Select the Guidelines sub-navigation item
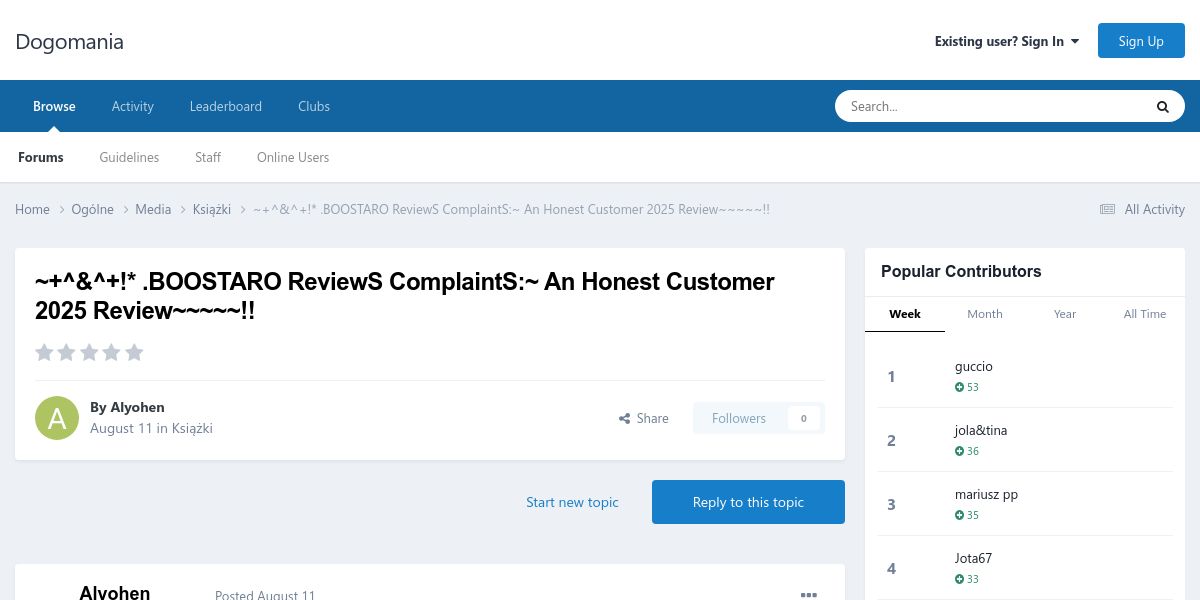1200x600 pixels. [129, 157]
